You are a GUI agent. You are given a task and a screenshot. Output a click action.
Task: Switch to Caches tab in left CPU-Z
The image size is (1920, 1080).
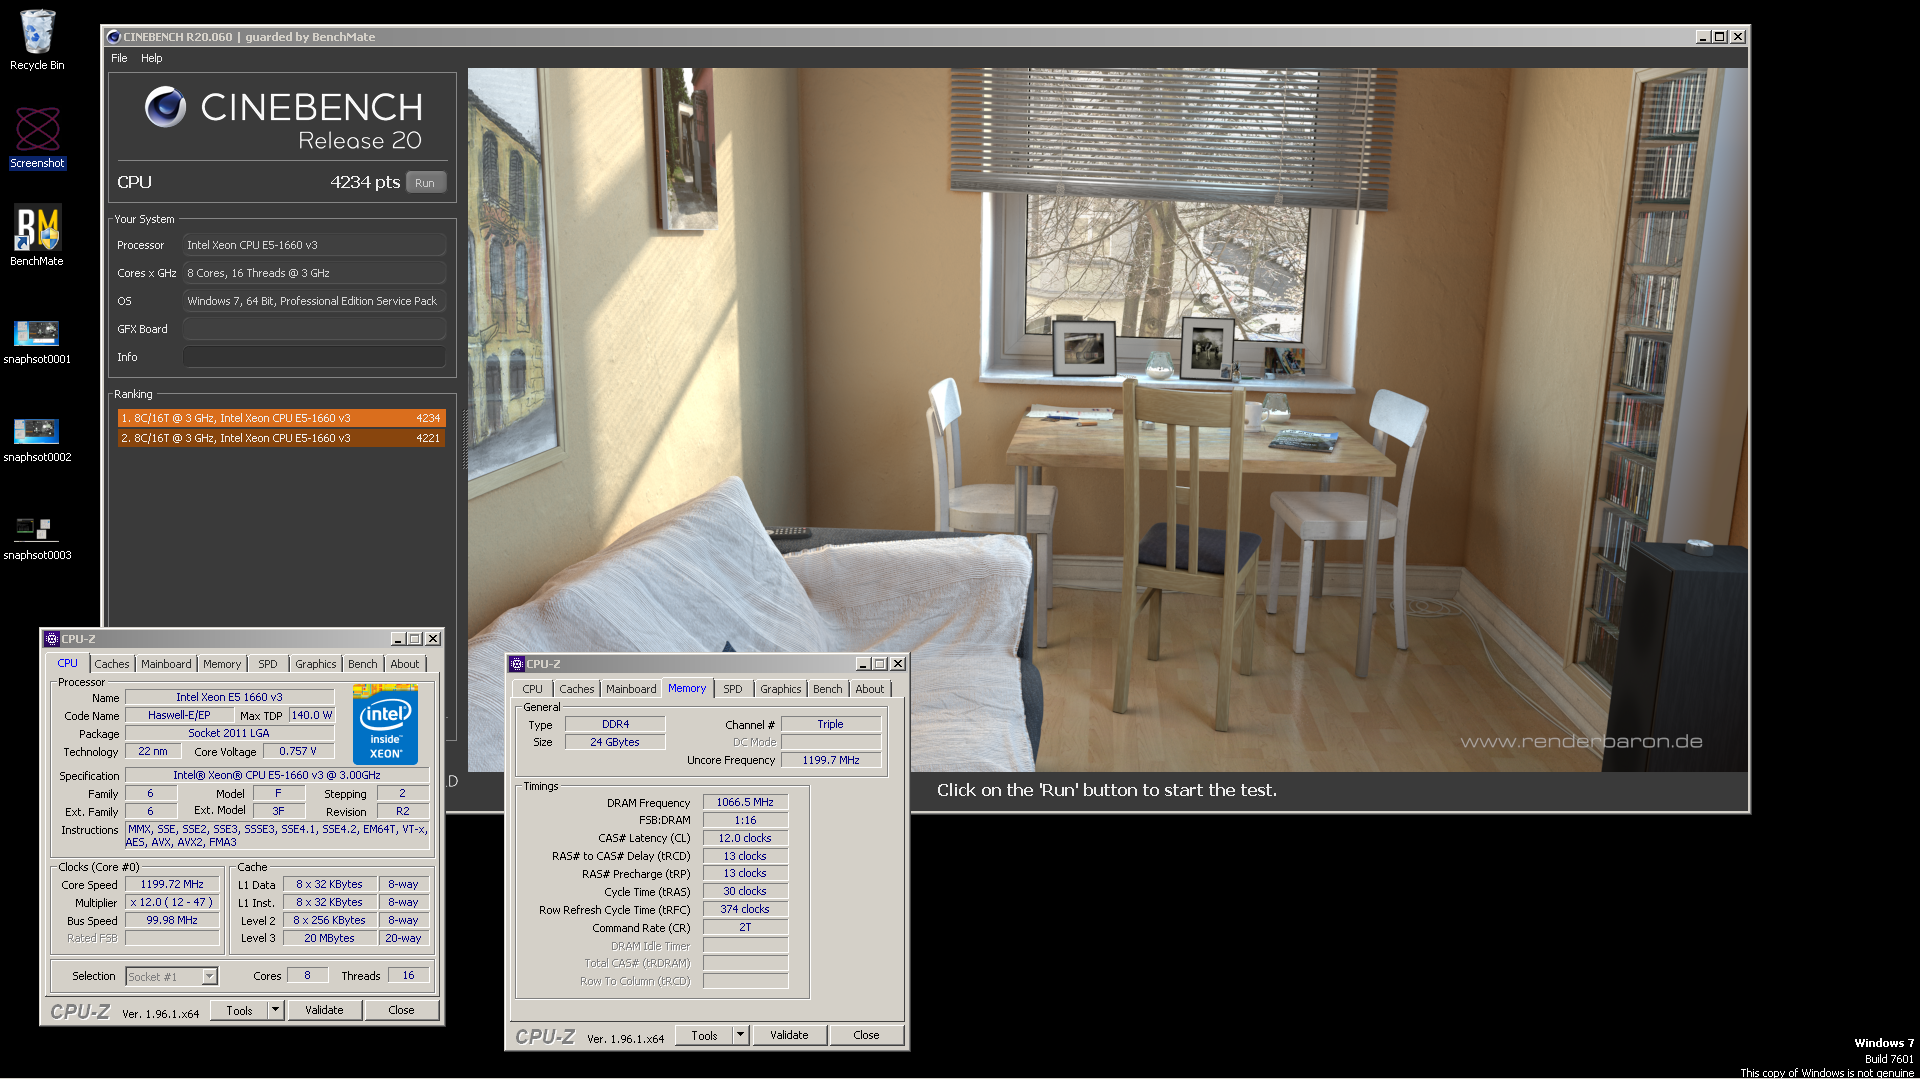pyautogui.click(x=112, y=664)
